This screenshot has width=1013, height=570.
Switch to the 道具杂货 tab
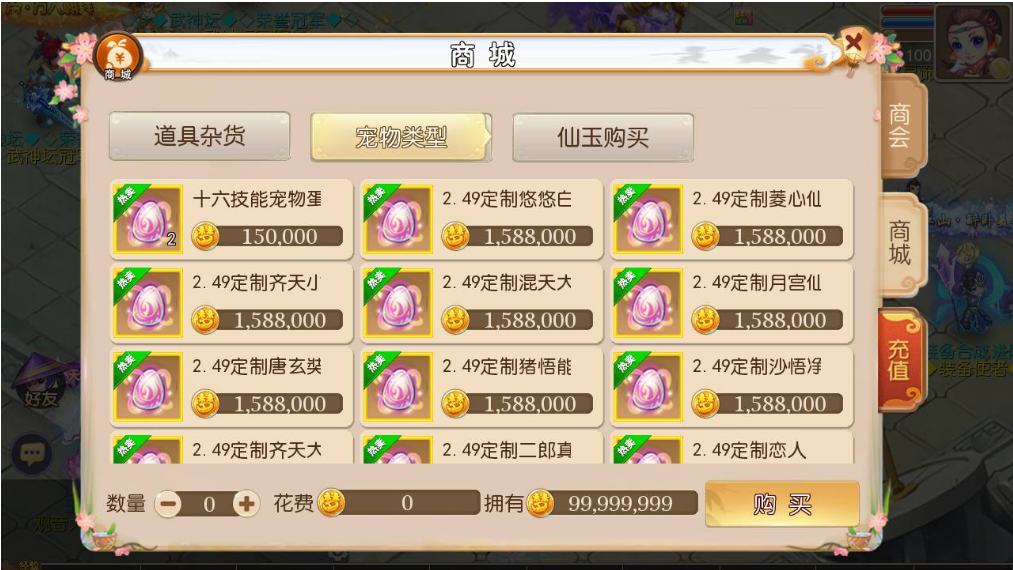click(200, 136)
